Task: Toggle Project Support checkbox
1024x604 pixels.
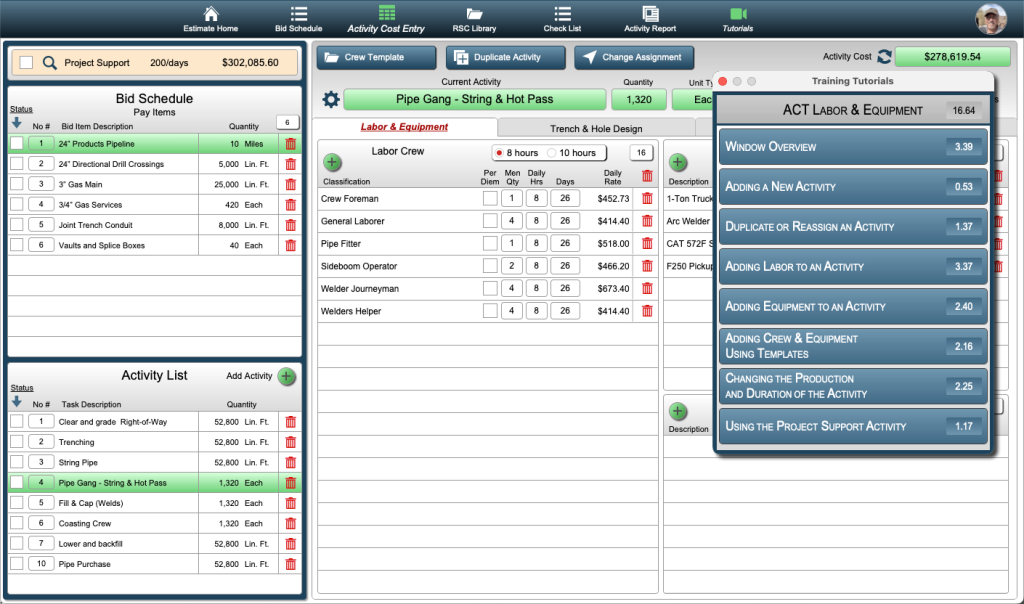Action: (x=26, y=63)
